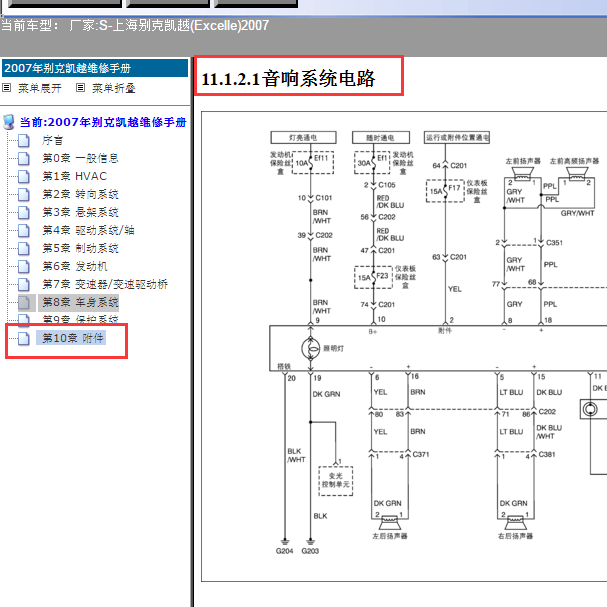Click the C105 connector label
Screen dimensions: 607x607
click(x=387, y=185)
